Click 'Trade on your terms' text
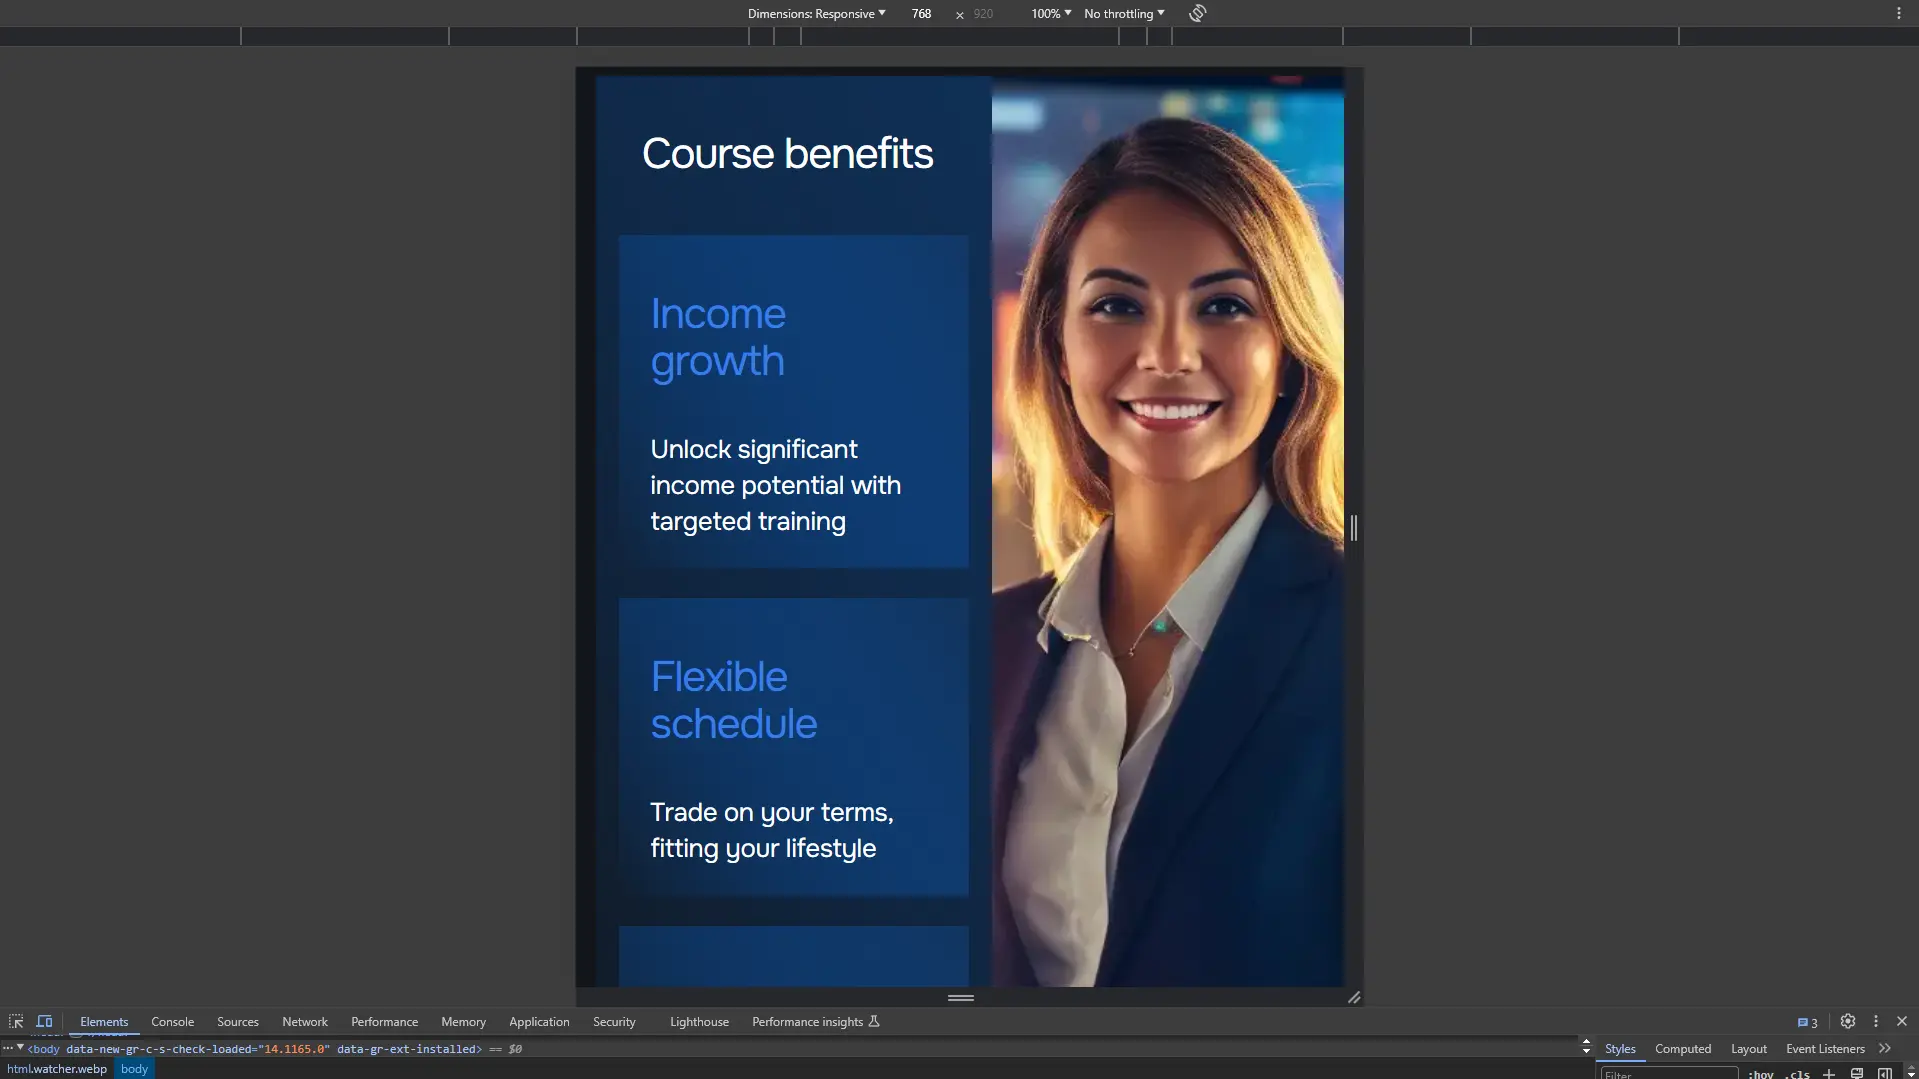The height and width of the screenshot is (1079, 1919). pos(771,830)
